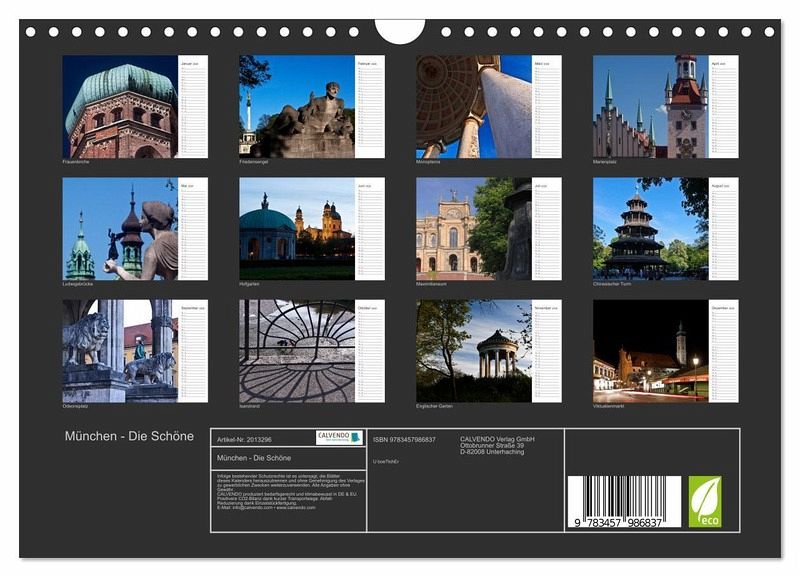Open the Hofgarten June photo

click(x=296, y=229)
